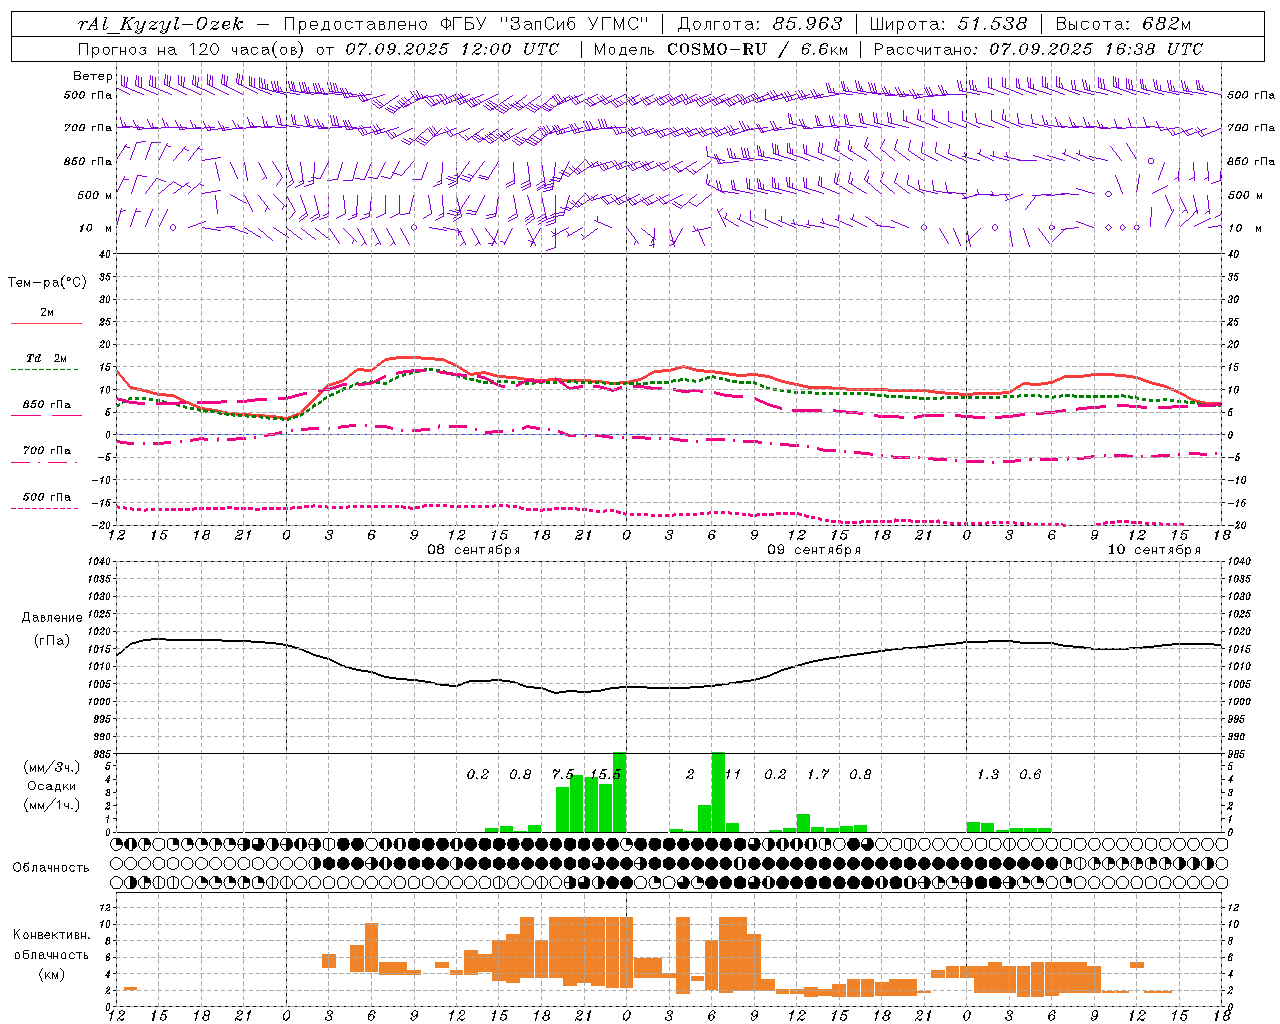1280x1024 pixels.
Task: Click the station title rAl_Kyzyl-Ozek
Action: [161, 24]
